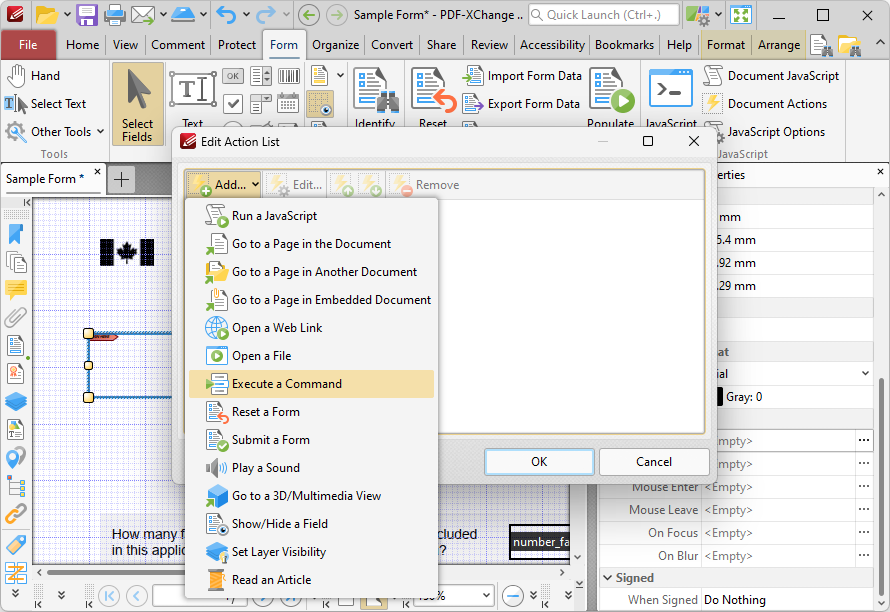Switch to the Organize ribbon tab
Image resolution: width=890 pixels, height=612 pixels.
335,45
